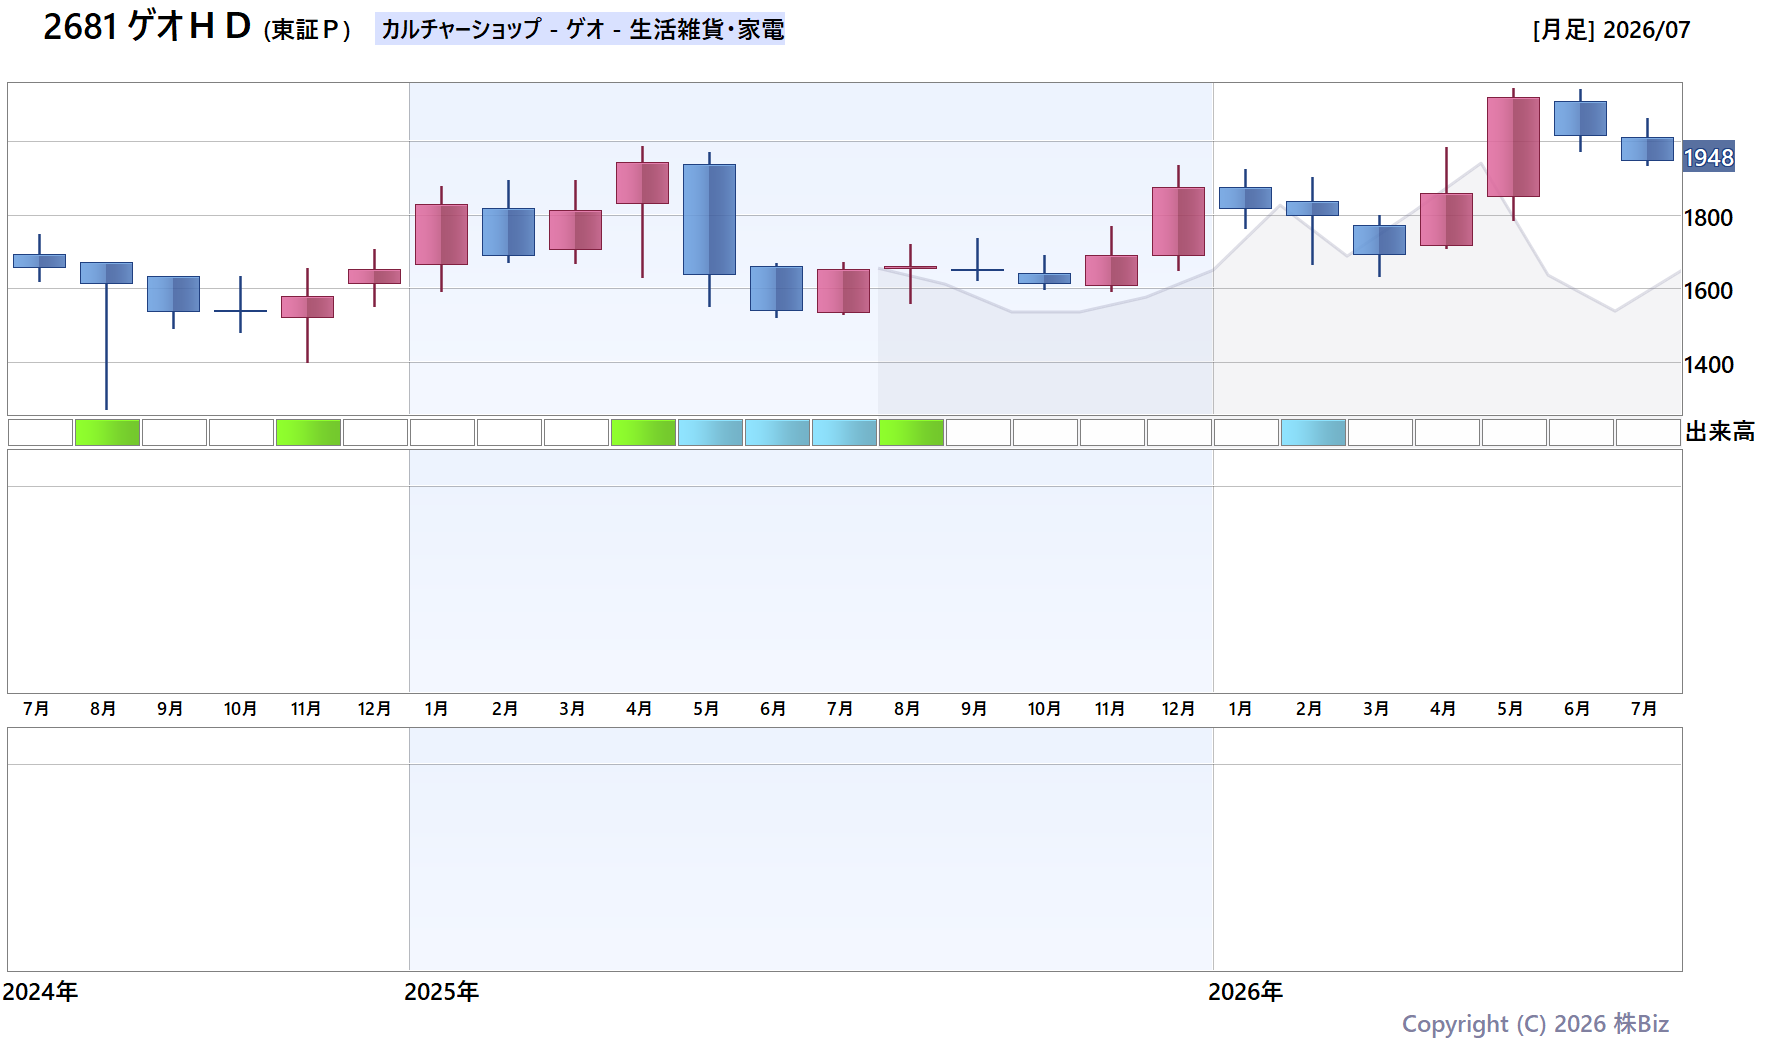Click the [月足] 2026/07 period label
The image size is (1780, 1054).
pos(1611,30)
